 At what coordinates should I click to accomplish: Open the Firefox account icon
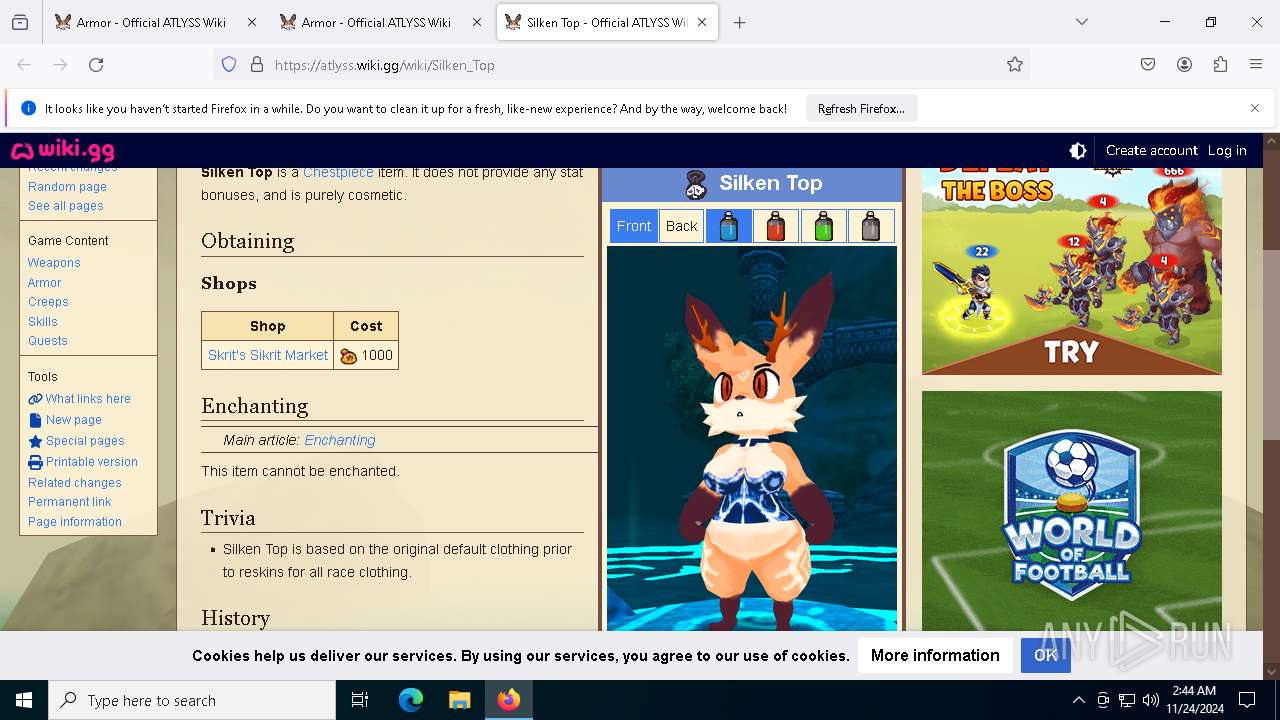tap(1184, 64)
